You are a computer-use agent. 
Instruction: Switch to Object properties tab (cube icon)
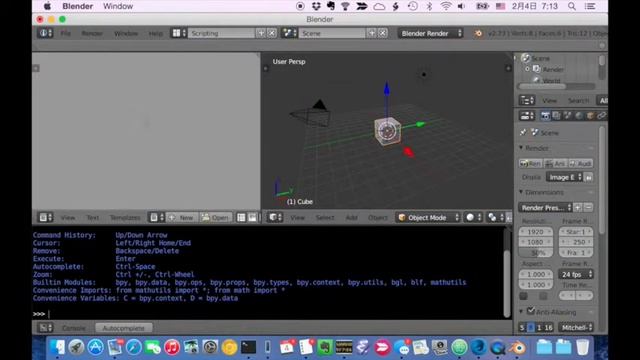pyautogui.click(x=590, y=116)
